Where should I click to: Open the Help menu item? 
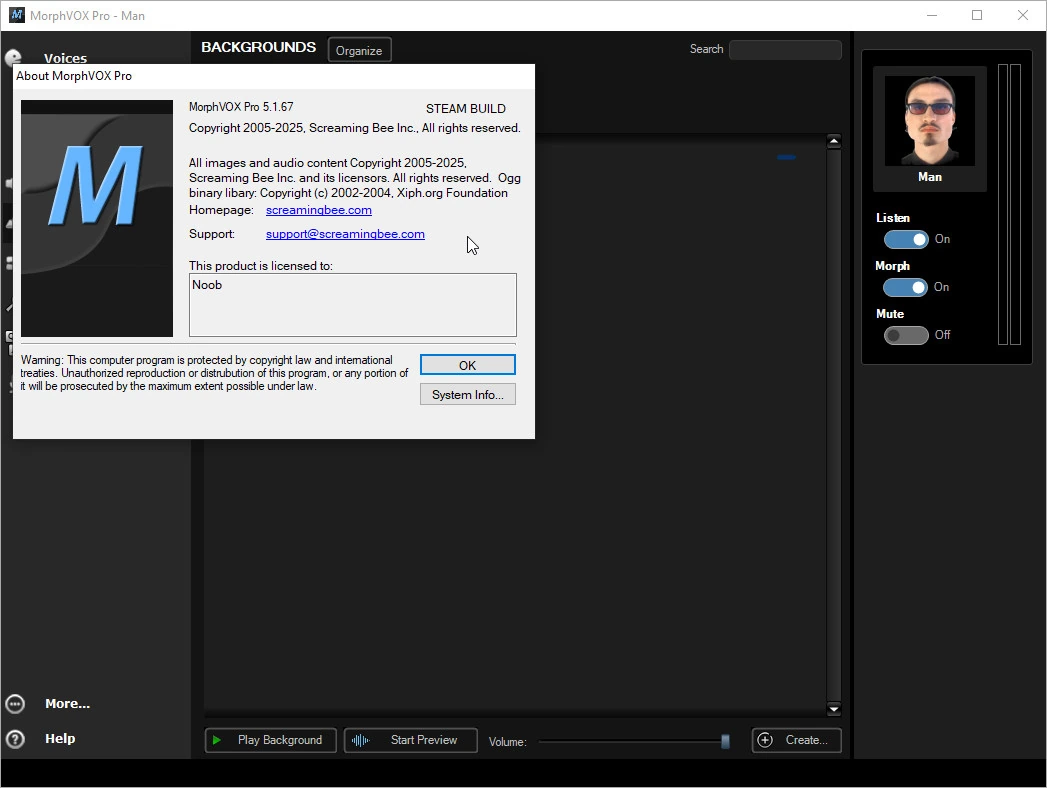coord(60,739)
